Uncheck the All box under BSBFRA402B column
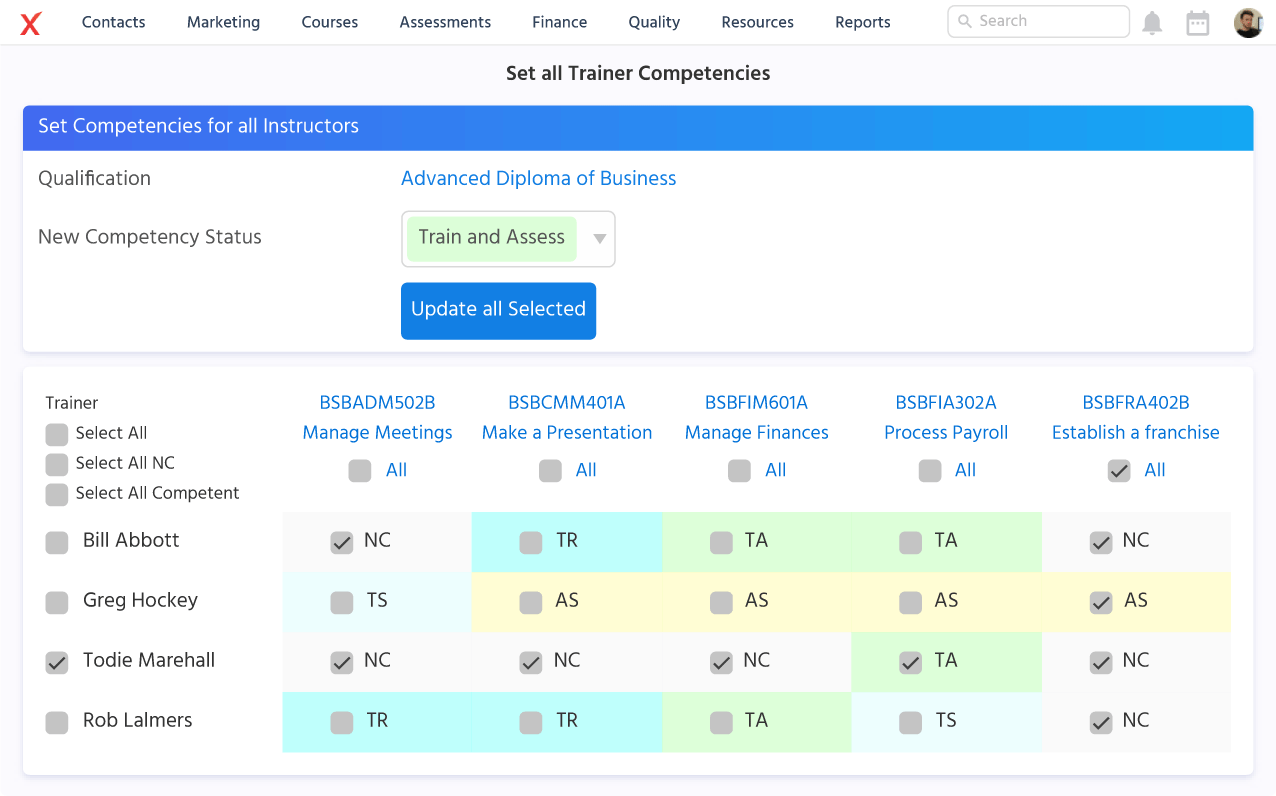This screenshot has height=796, width=1276. coord(1118,470)
